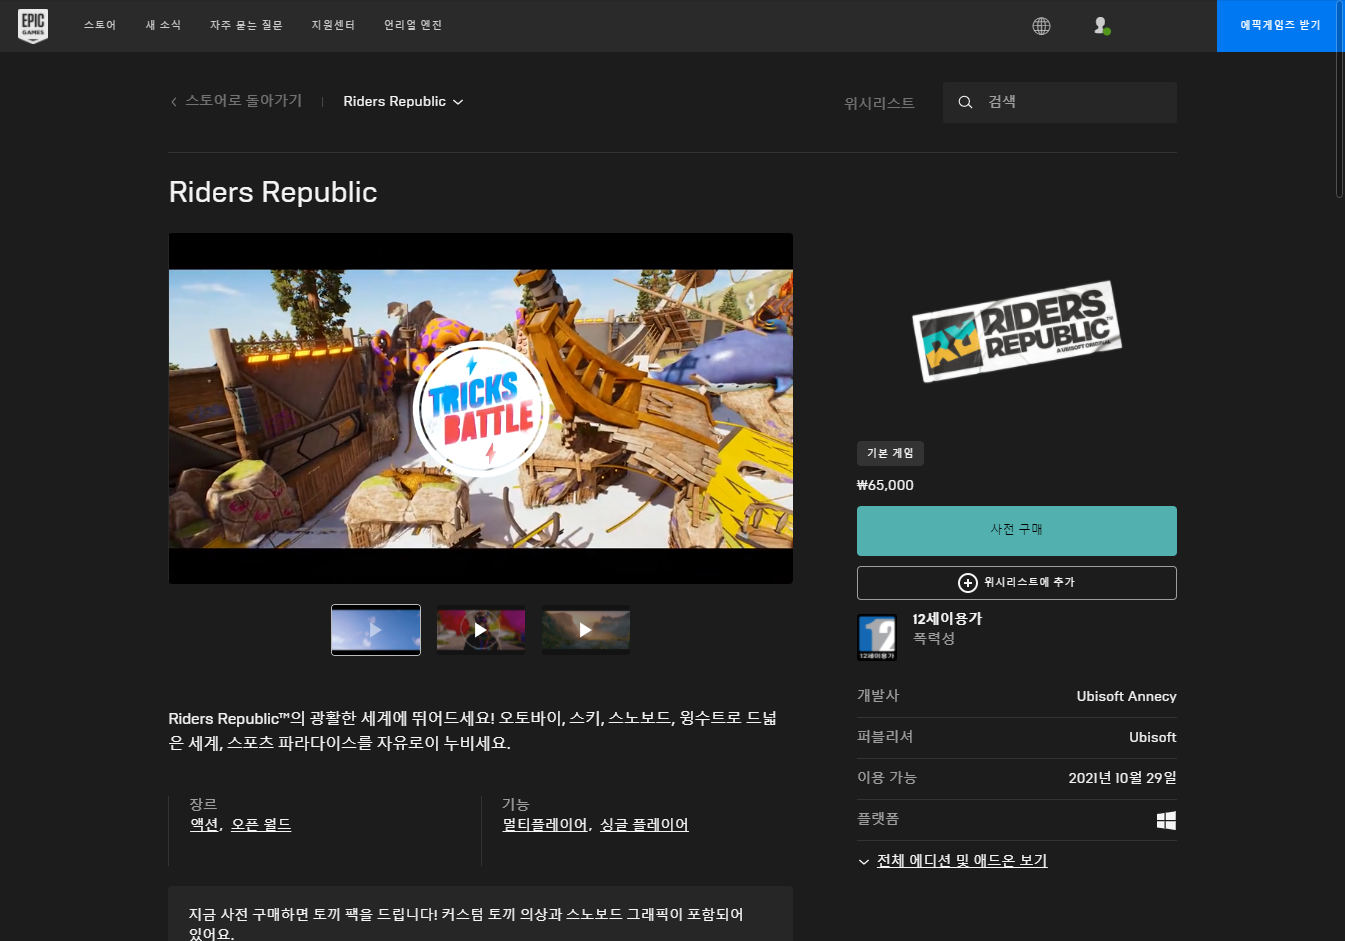Return via 스토어로 돌아가기 link

[243, 101]
